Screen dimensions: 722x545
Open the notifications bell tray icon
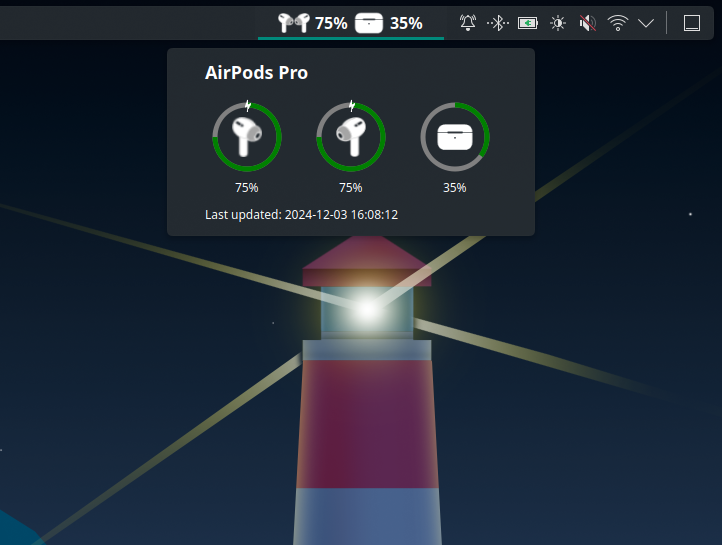[468, 23]
